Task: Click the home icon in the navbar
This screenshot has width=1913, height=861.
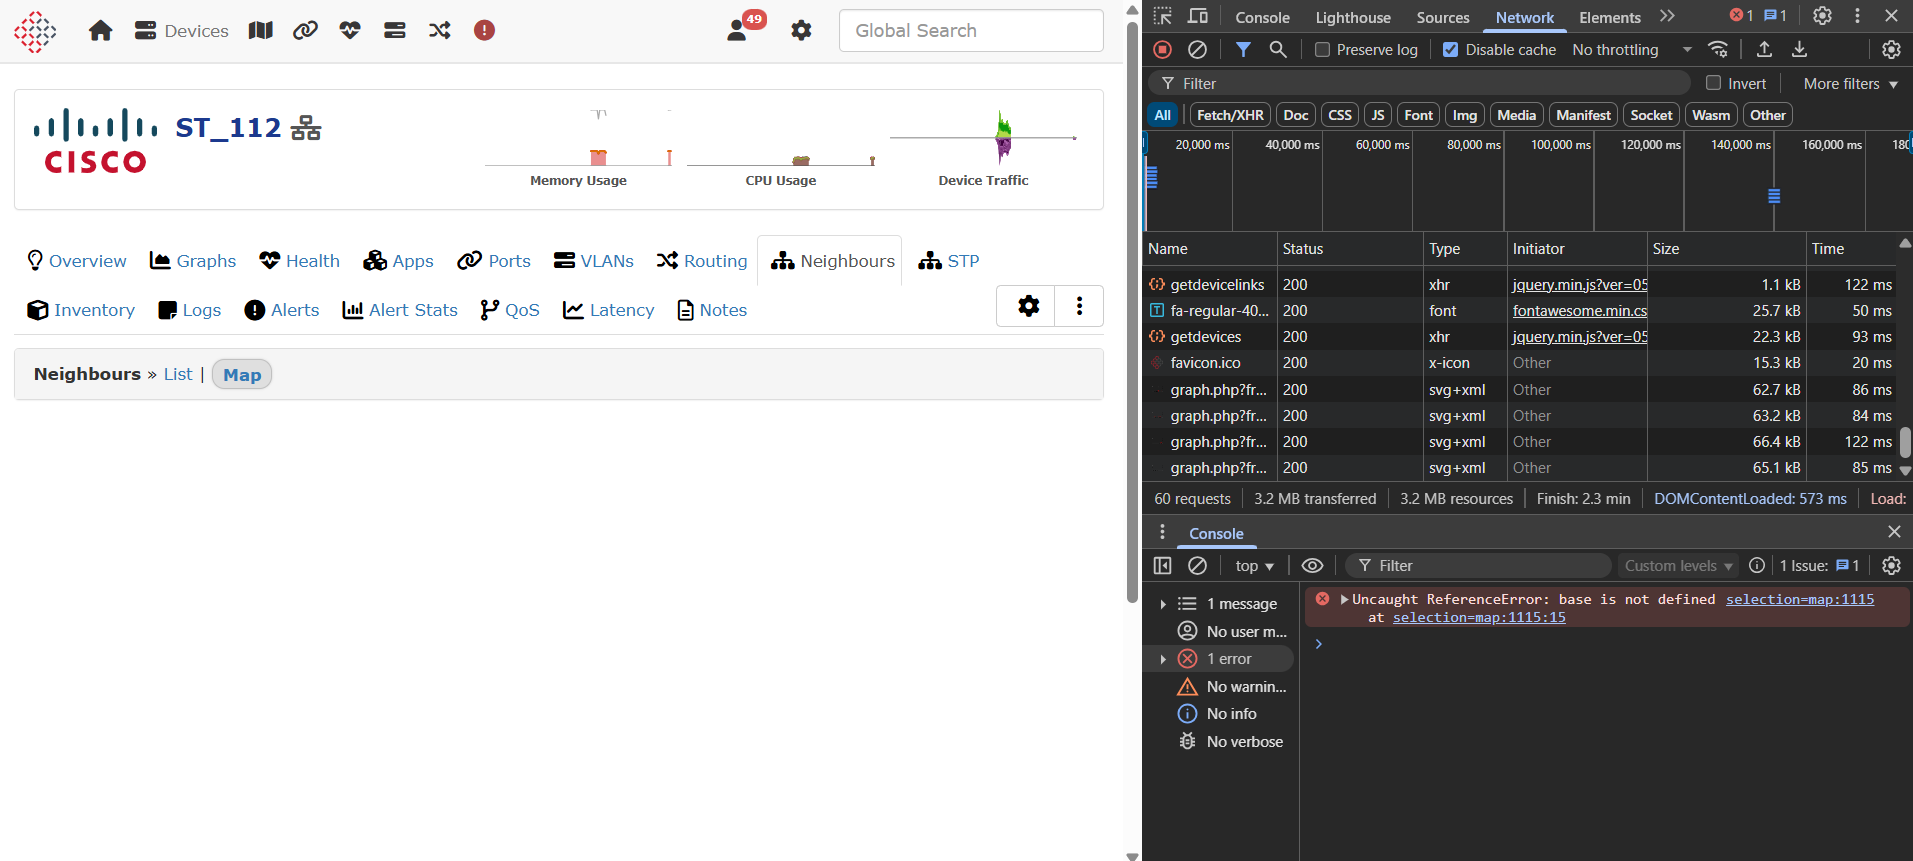Action: pyautogui.click(x=100, y=31)
